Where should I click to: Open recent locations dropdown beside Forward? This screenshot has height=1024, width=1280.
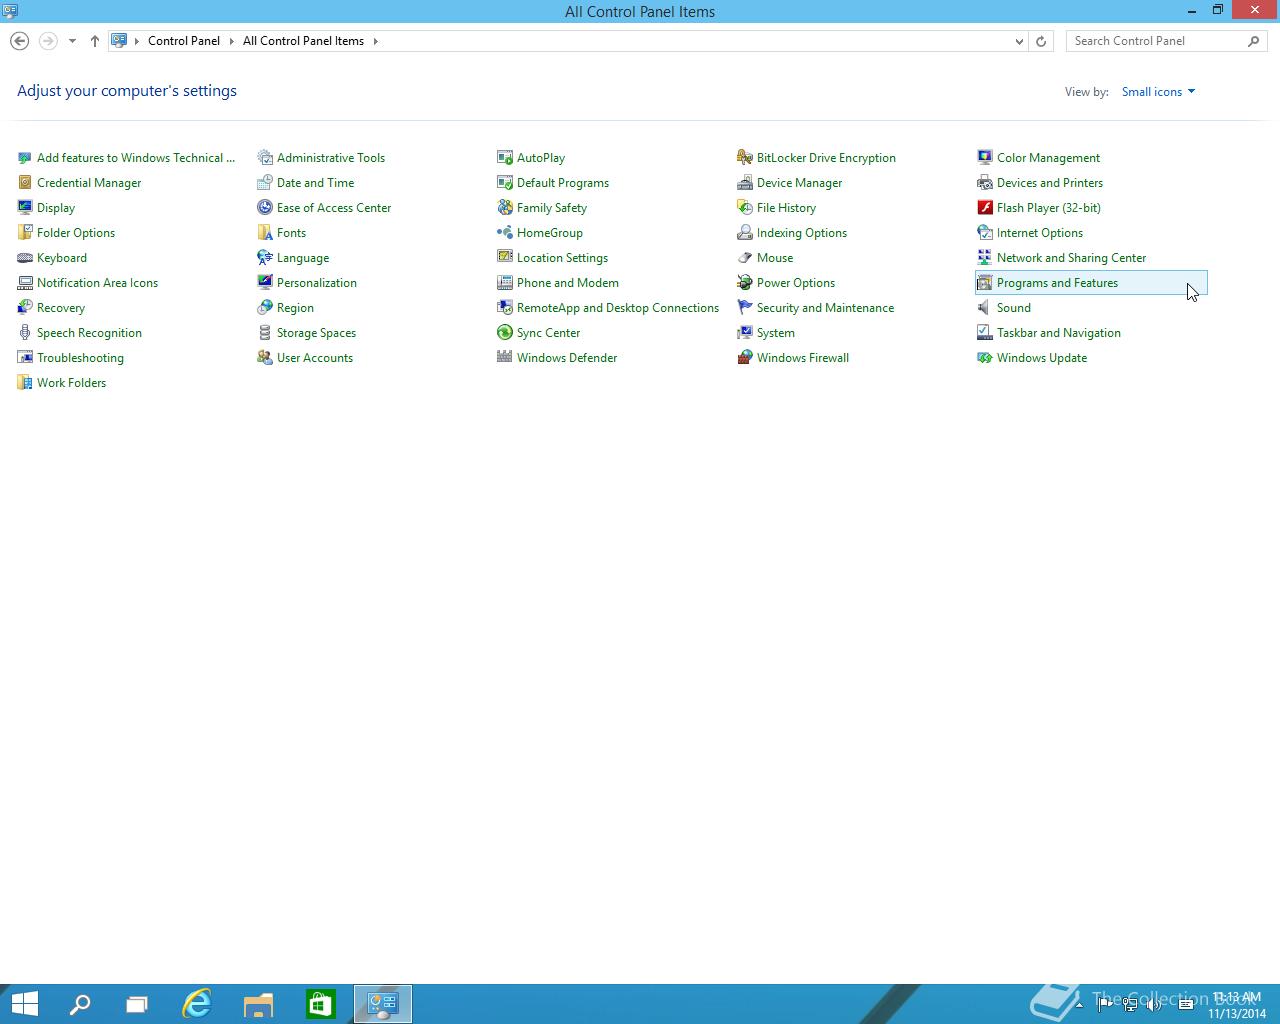(x=72, y=41)
